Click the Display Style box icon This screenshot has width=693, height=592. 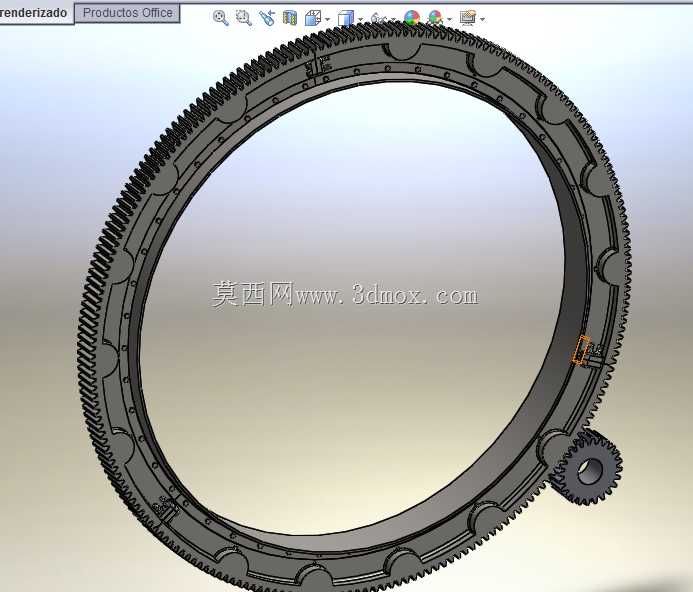point(346,19)
